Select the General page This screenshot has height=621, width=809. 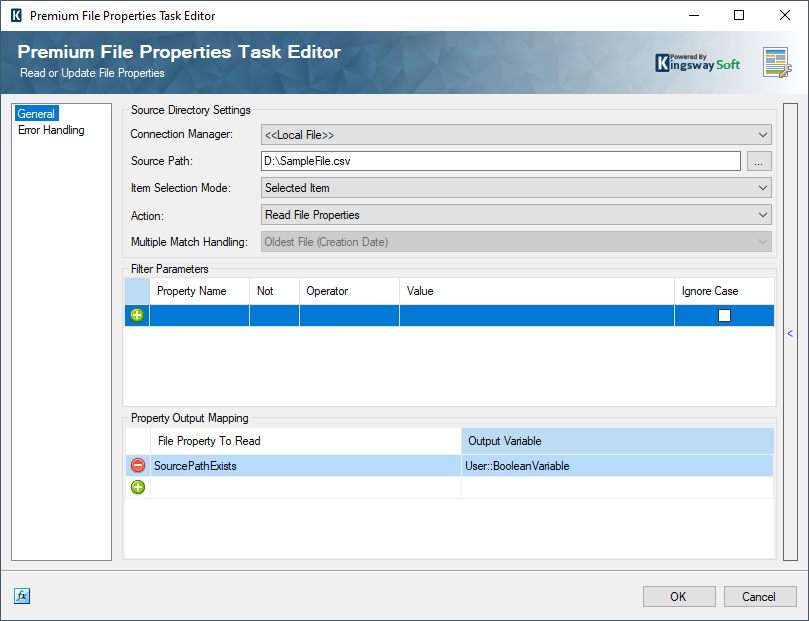coord(36,113)
